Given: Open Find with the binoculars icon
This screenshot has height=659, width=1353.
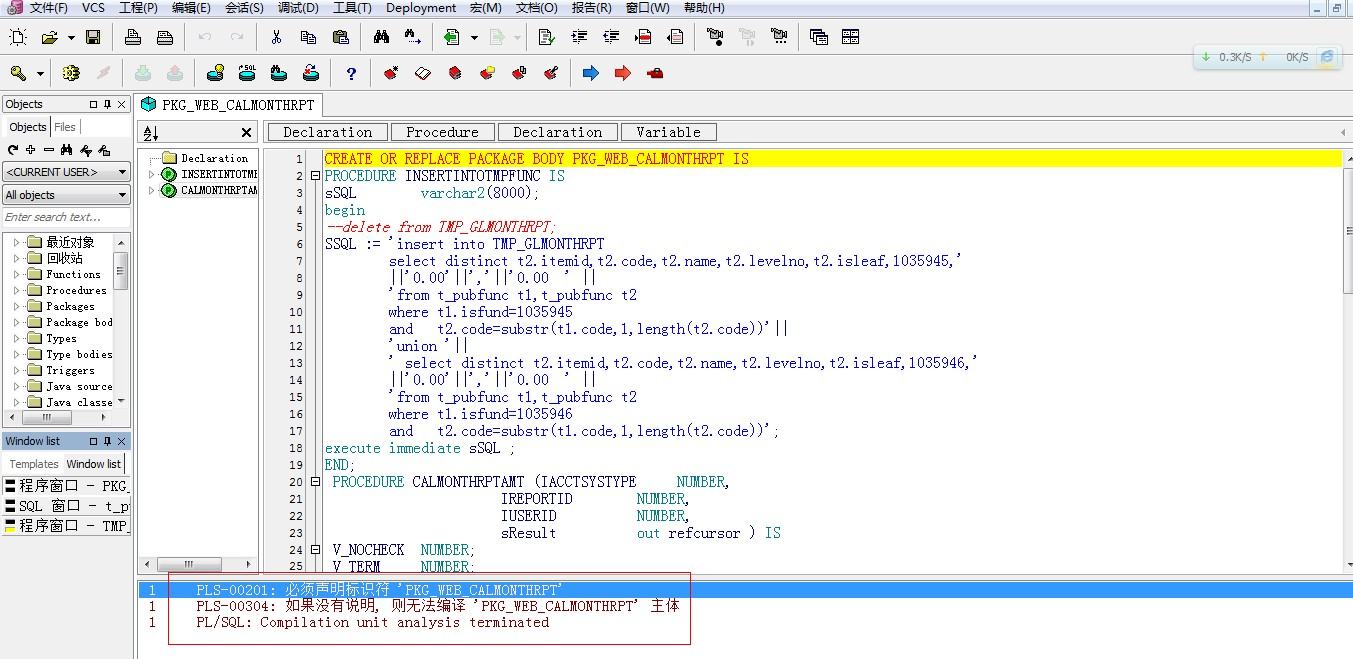Looking at the screenshot, I should coord(381,38).
